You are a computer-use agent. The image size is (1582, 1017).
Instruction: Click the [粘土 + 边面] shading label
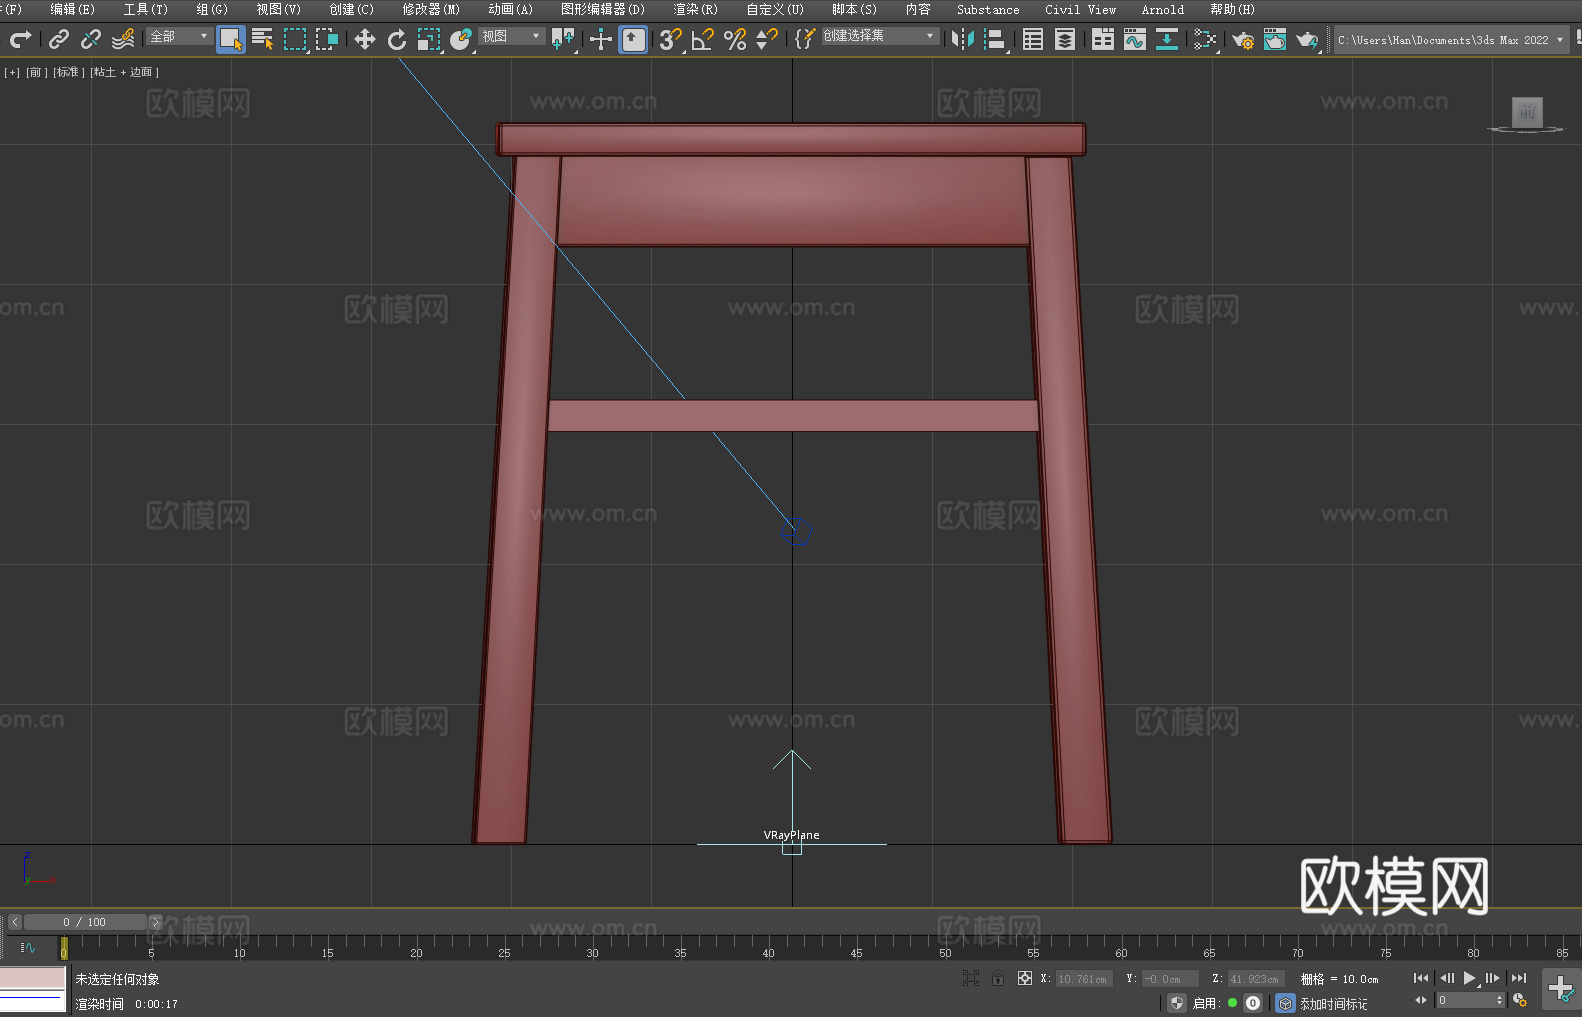[x=124, y=72]
